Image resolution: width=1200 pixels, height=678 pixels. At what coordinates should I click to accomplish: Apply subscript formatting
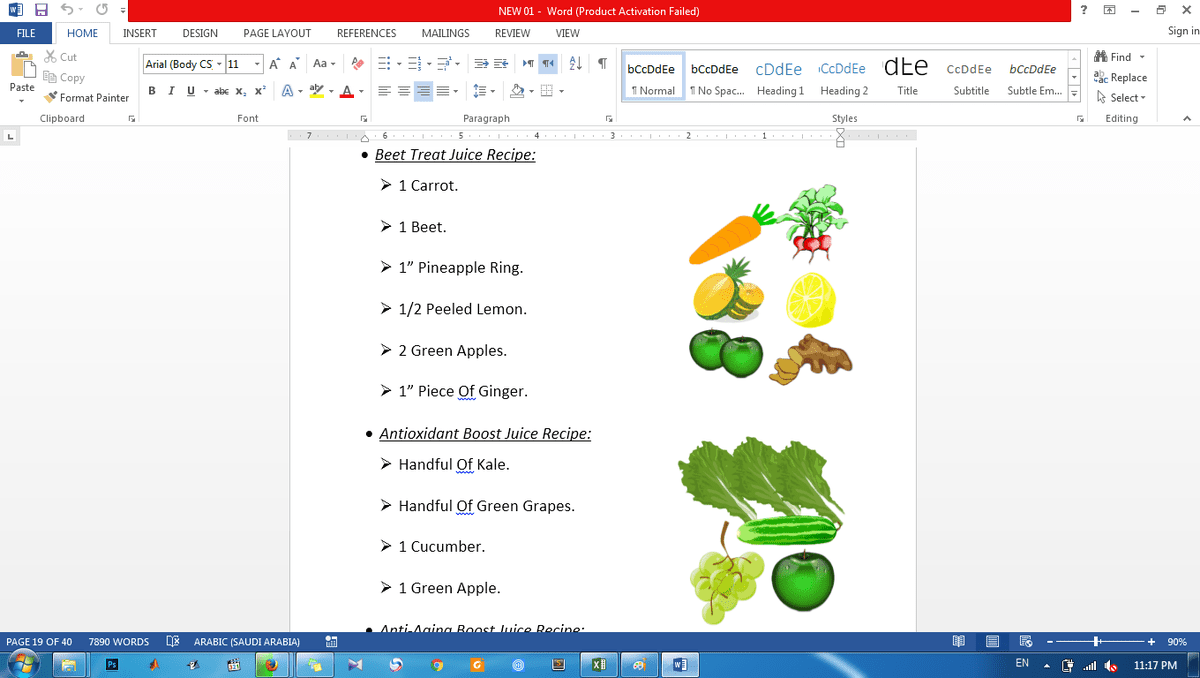pyautogui.click(x=241, y=91)
